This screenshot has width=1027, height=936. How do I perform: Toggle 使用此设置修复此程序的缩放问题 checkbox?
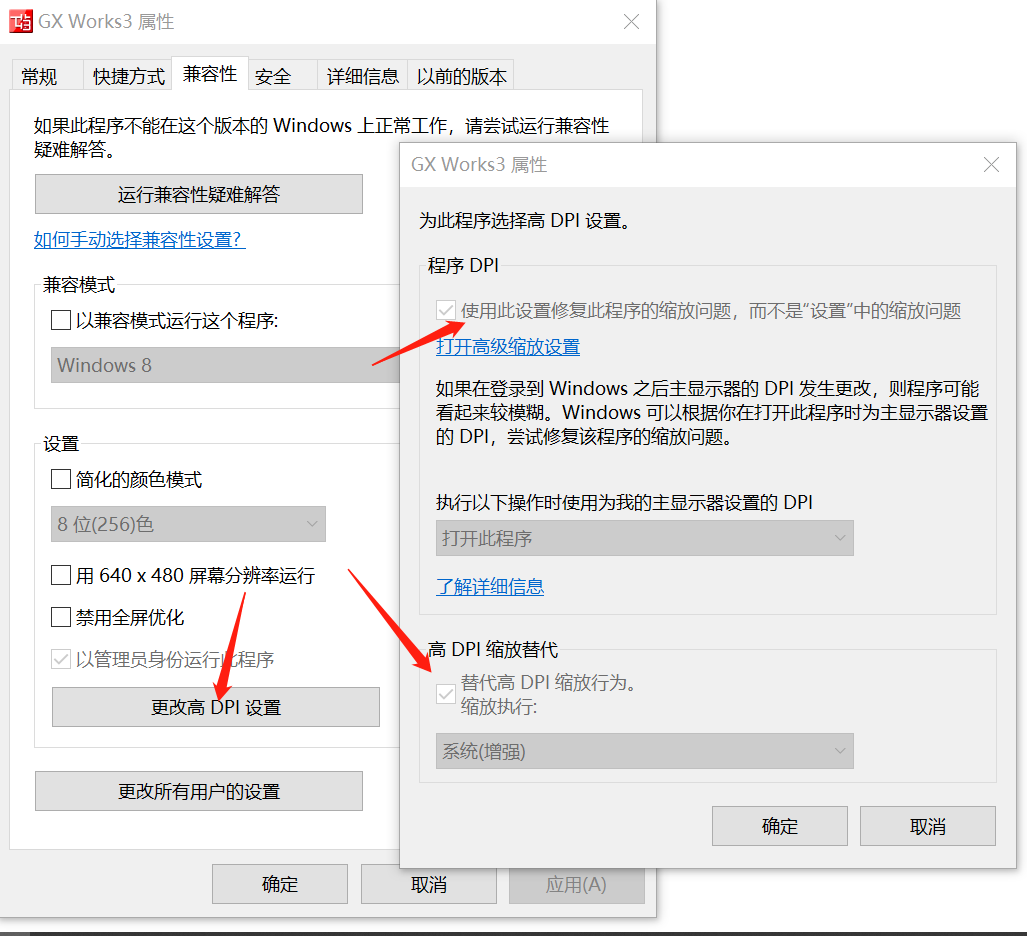click(x=446, y=311)
